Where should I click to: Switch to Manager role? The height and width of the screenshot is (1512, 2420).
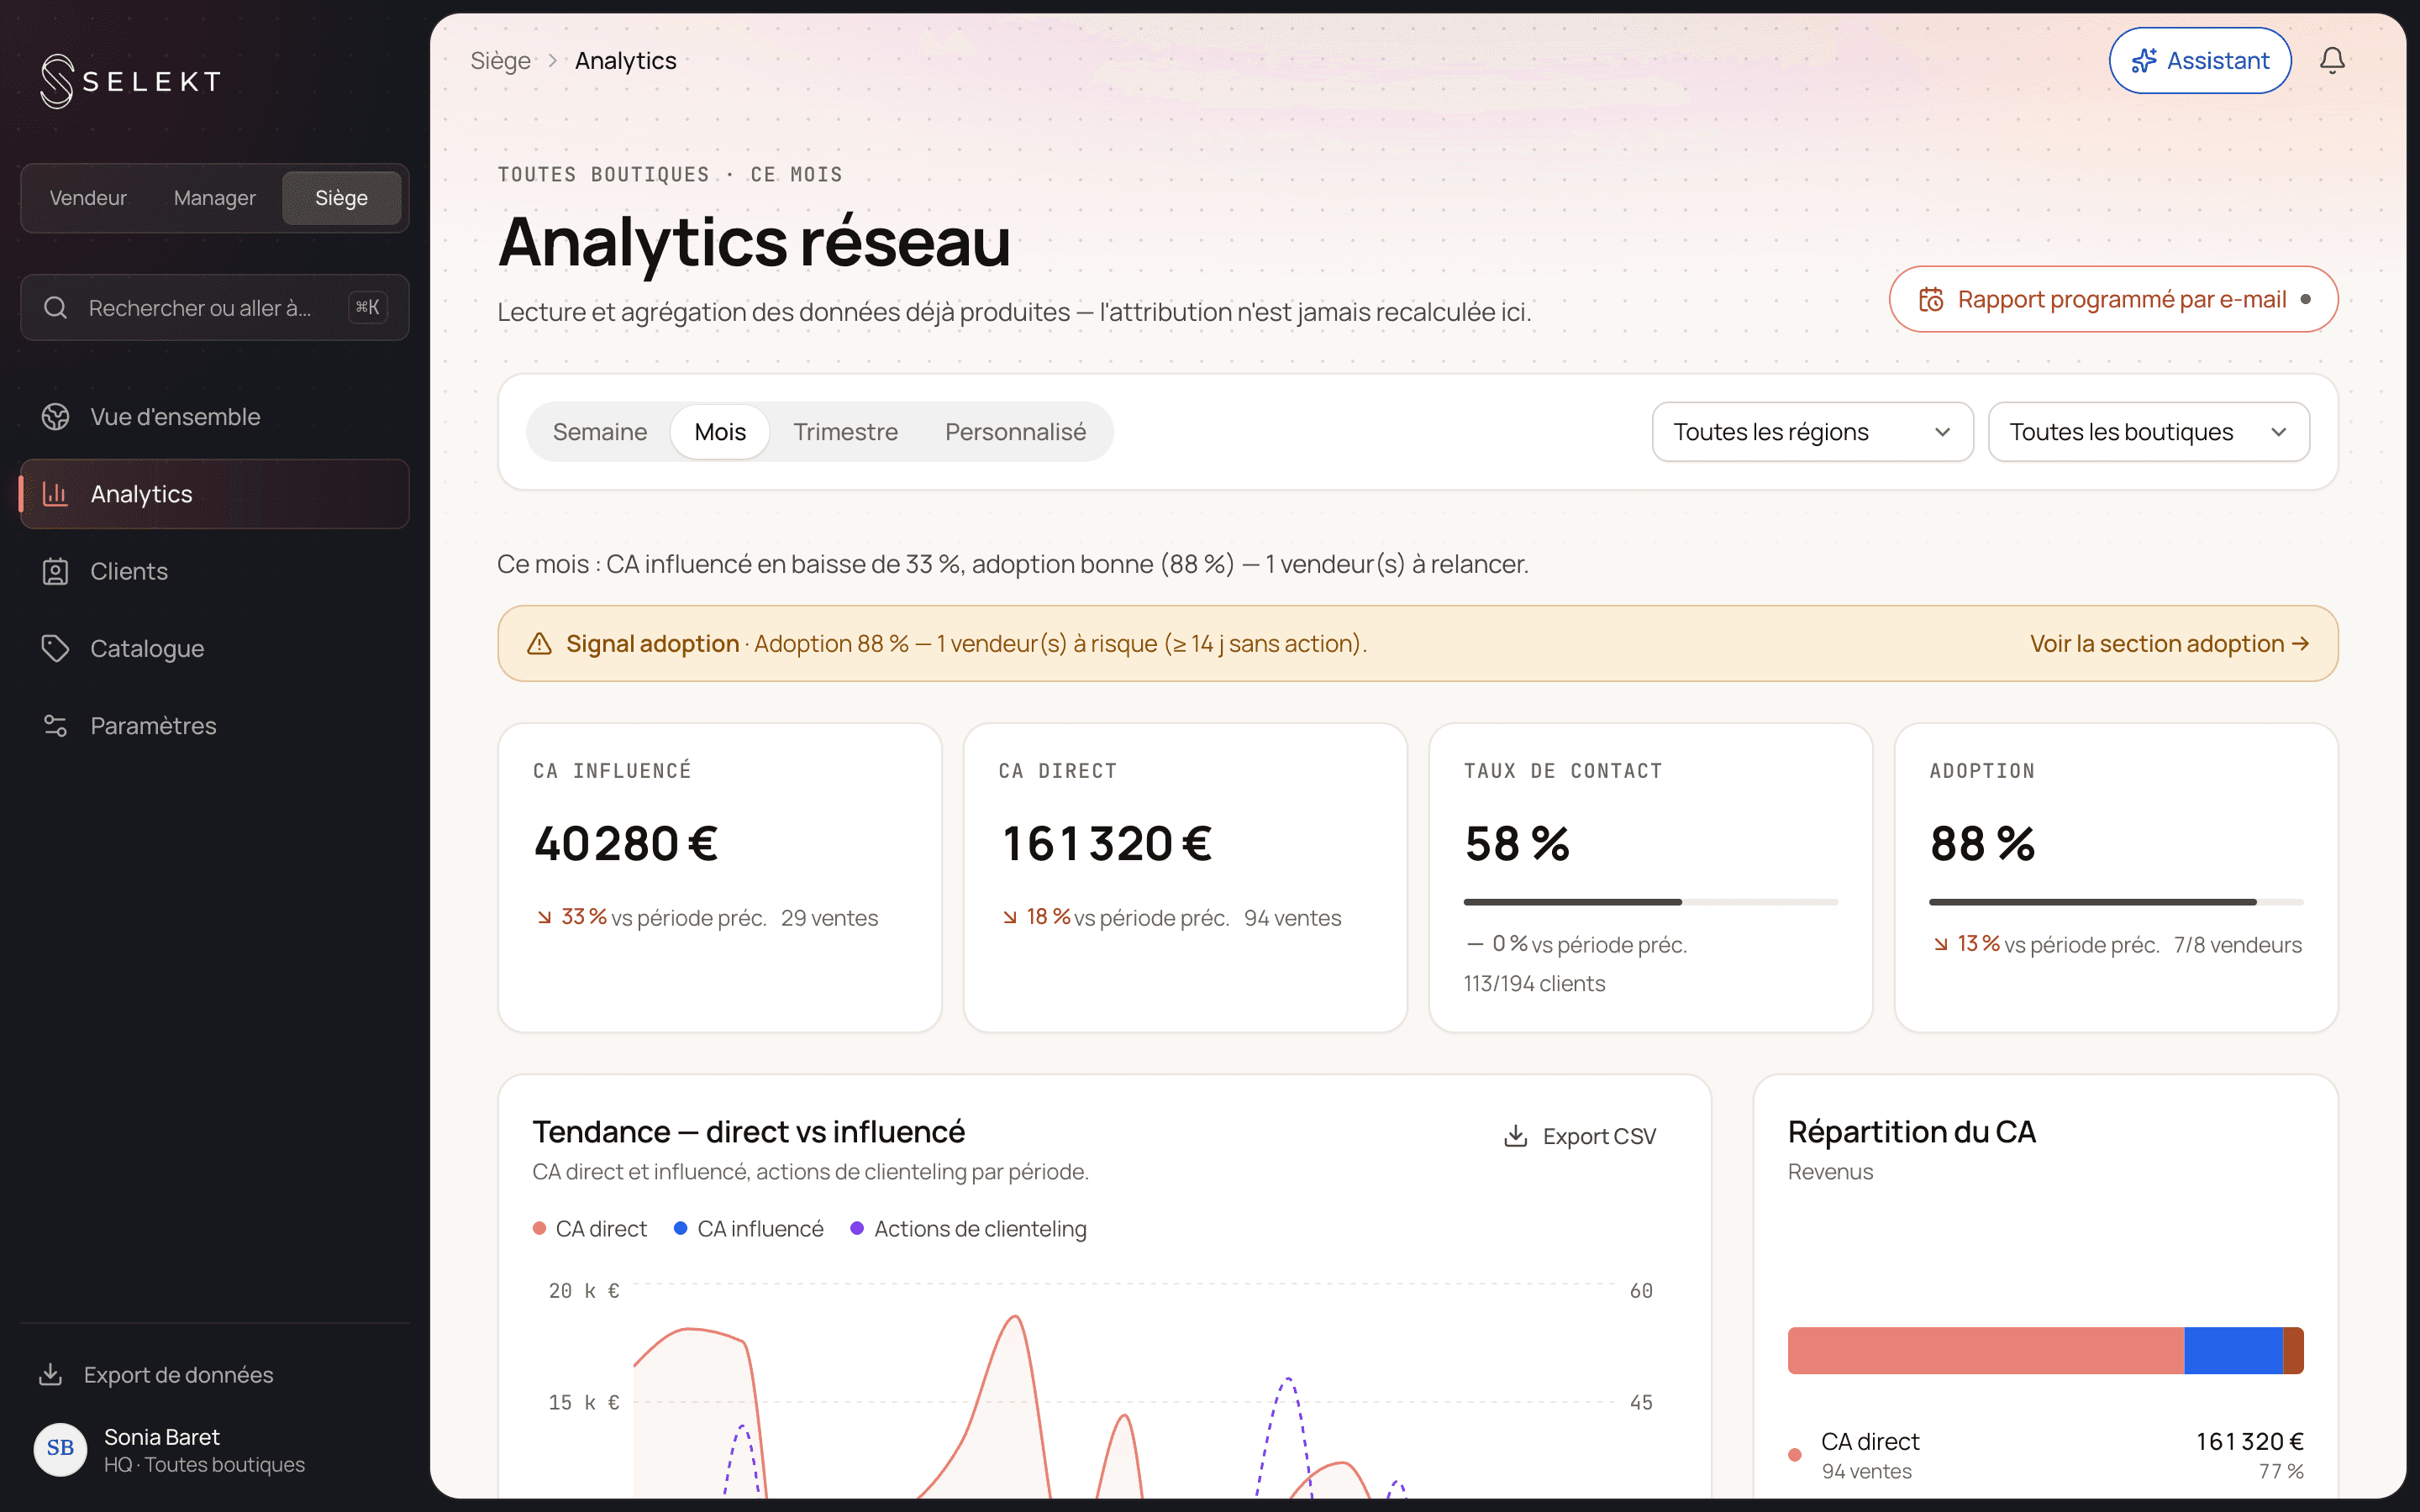214,198
